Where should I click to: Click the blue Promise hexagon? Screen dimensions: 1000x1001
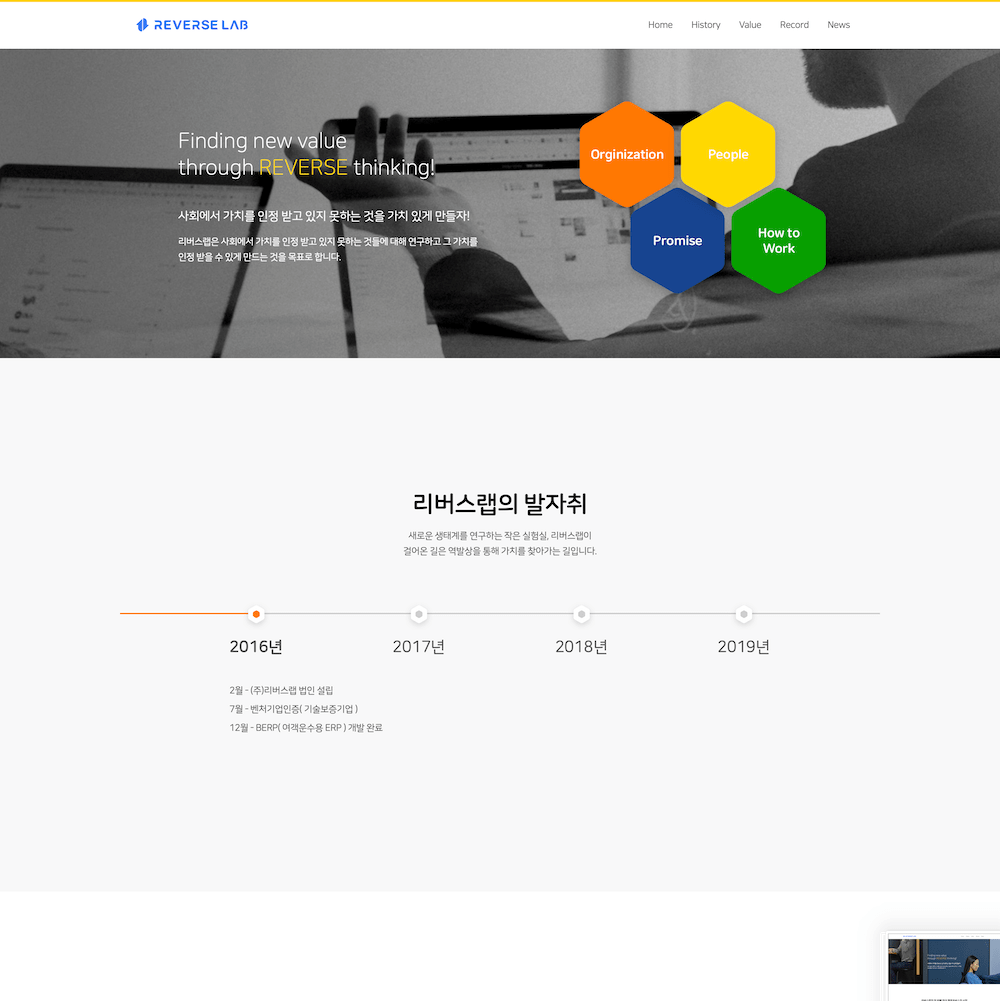(x=678, y=241)
